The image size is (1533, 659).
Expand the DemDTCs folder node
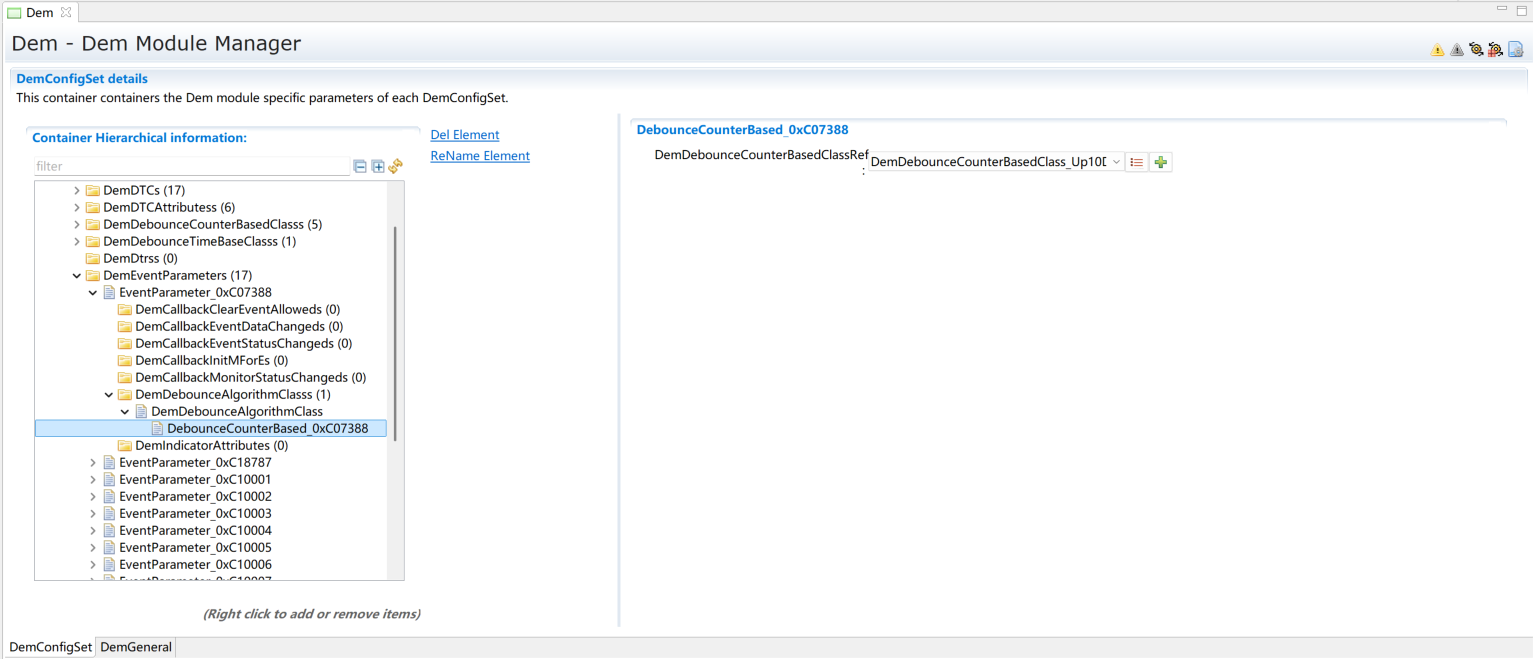(x=77, y=190)
